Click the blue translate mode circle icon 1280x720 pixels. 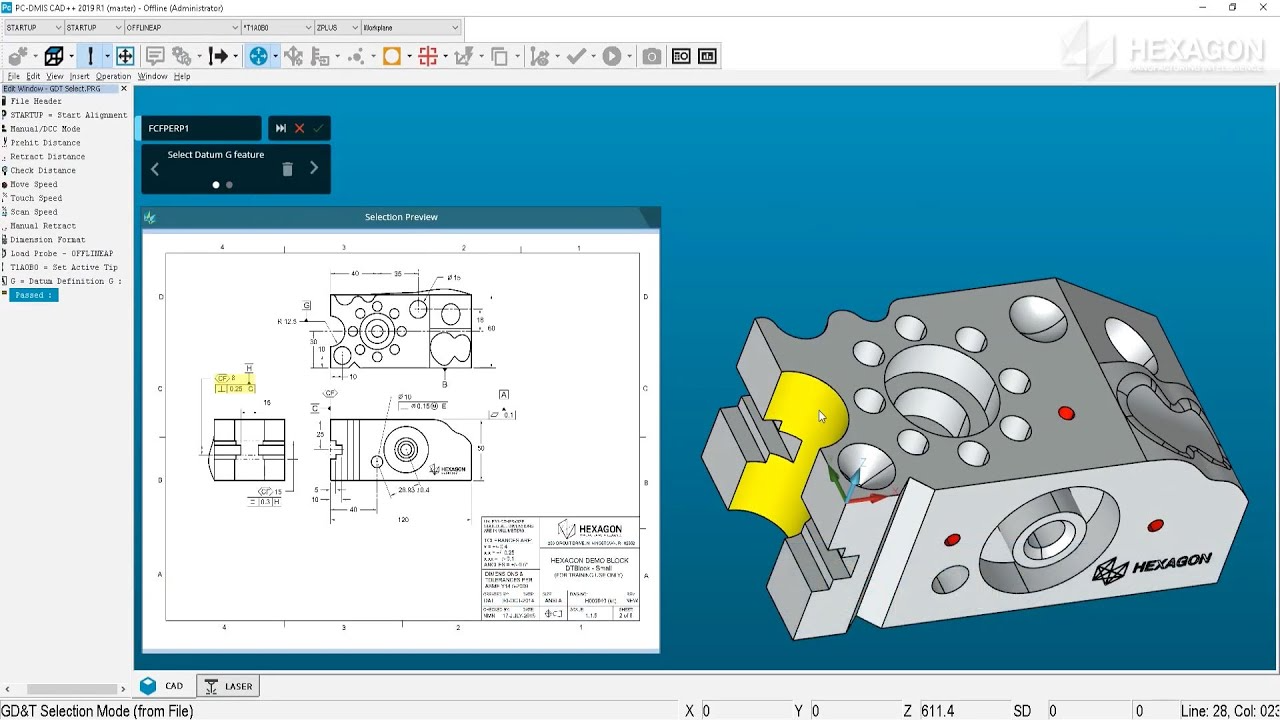pyautogui.click(x=258, y=56)
